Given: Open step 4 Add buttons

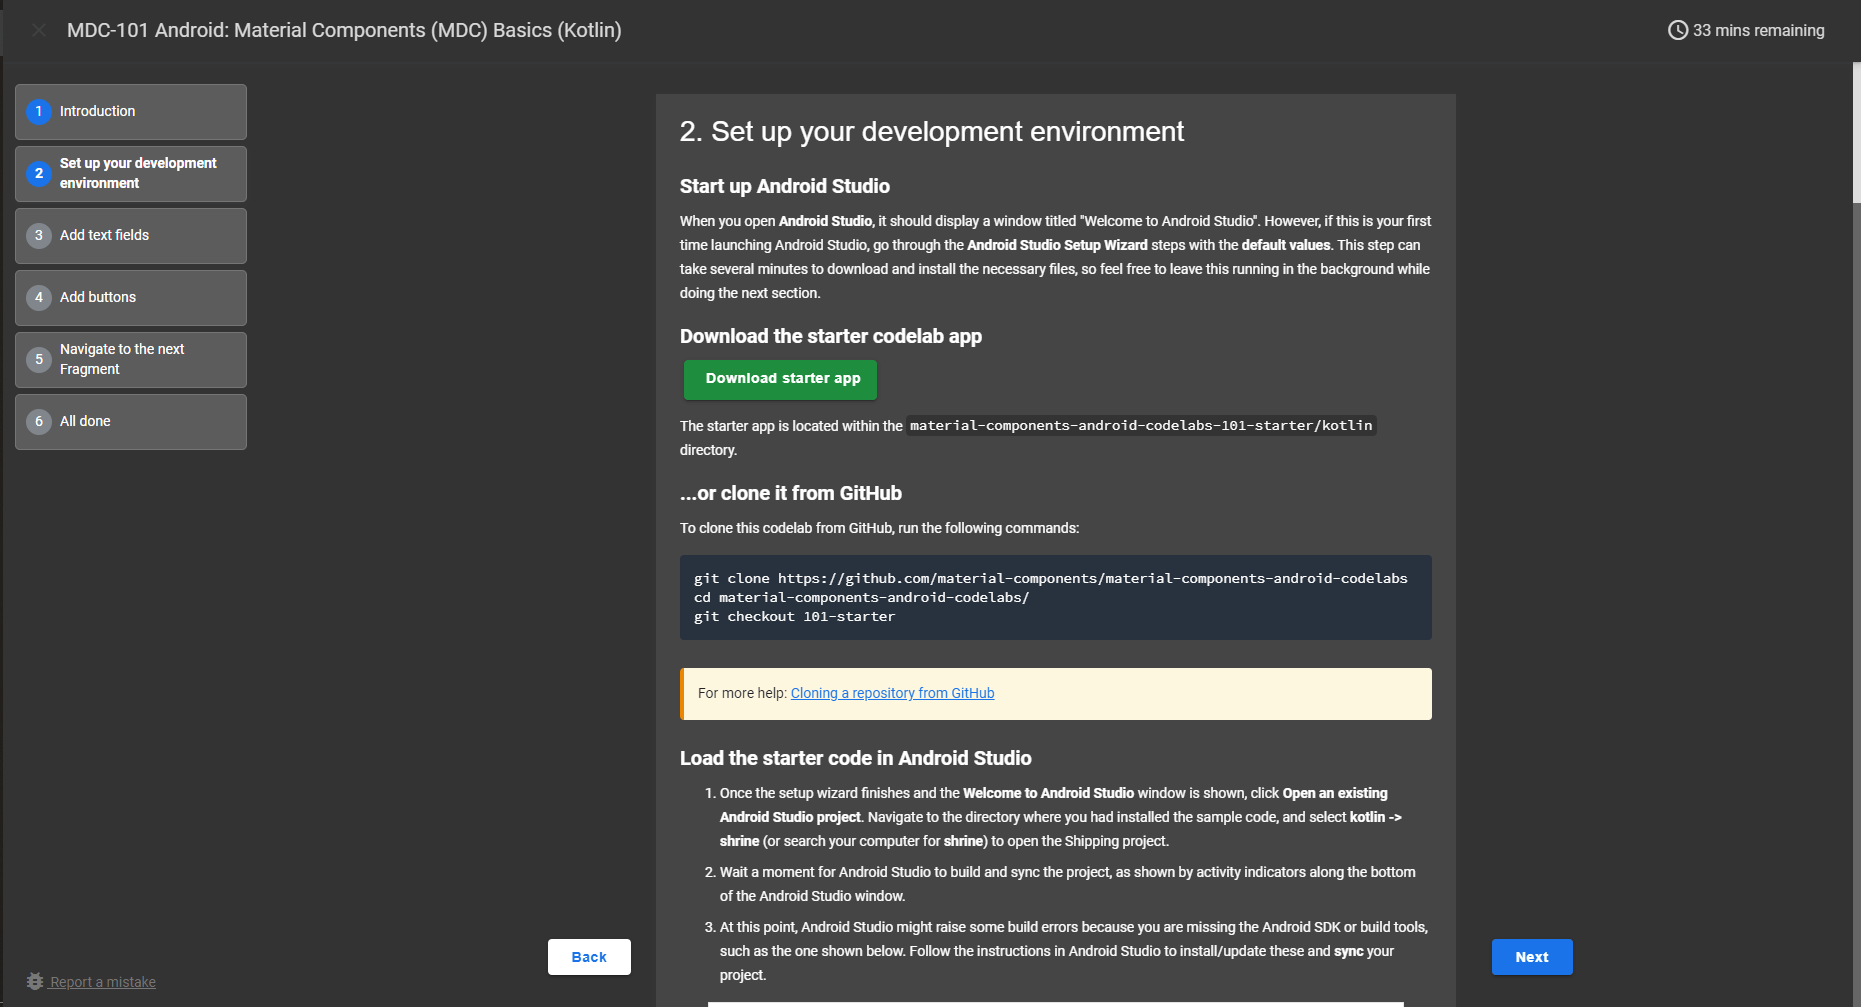Looking at the screenshot, I should [131, 297].
